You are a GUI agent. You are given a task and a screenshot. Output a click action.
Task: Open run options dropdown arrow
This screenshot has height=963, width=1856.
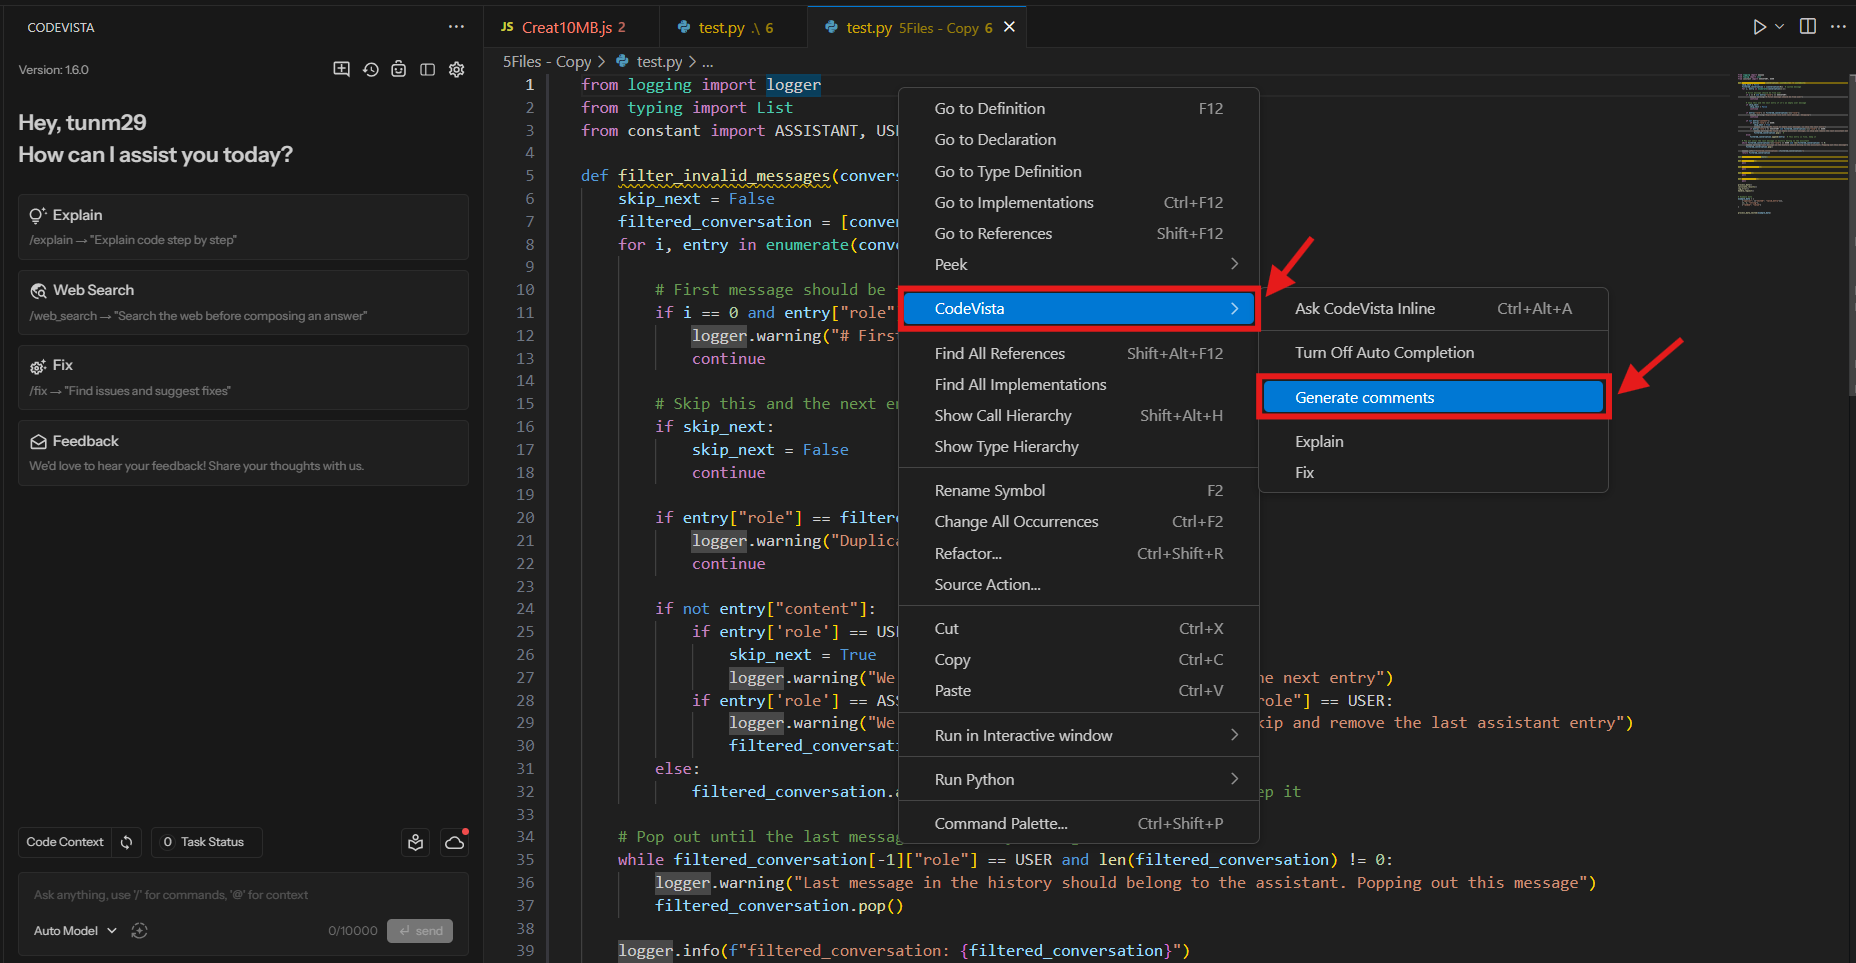coord(1779,27)
